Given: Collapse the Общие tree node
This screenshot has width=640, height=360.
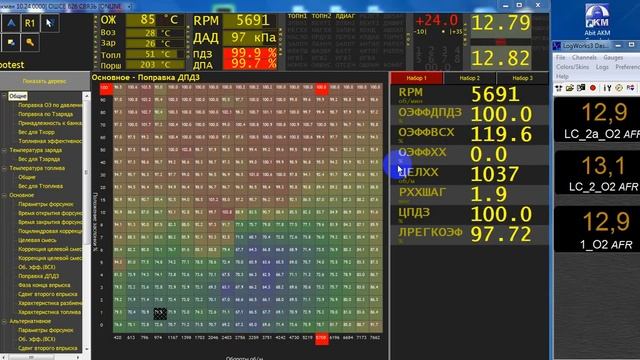Looking at the screenshot, I should pyautogui.click(x=4, y=96).
